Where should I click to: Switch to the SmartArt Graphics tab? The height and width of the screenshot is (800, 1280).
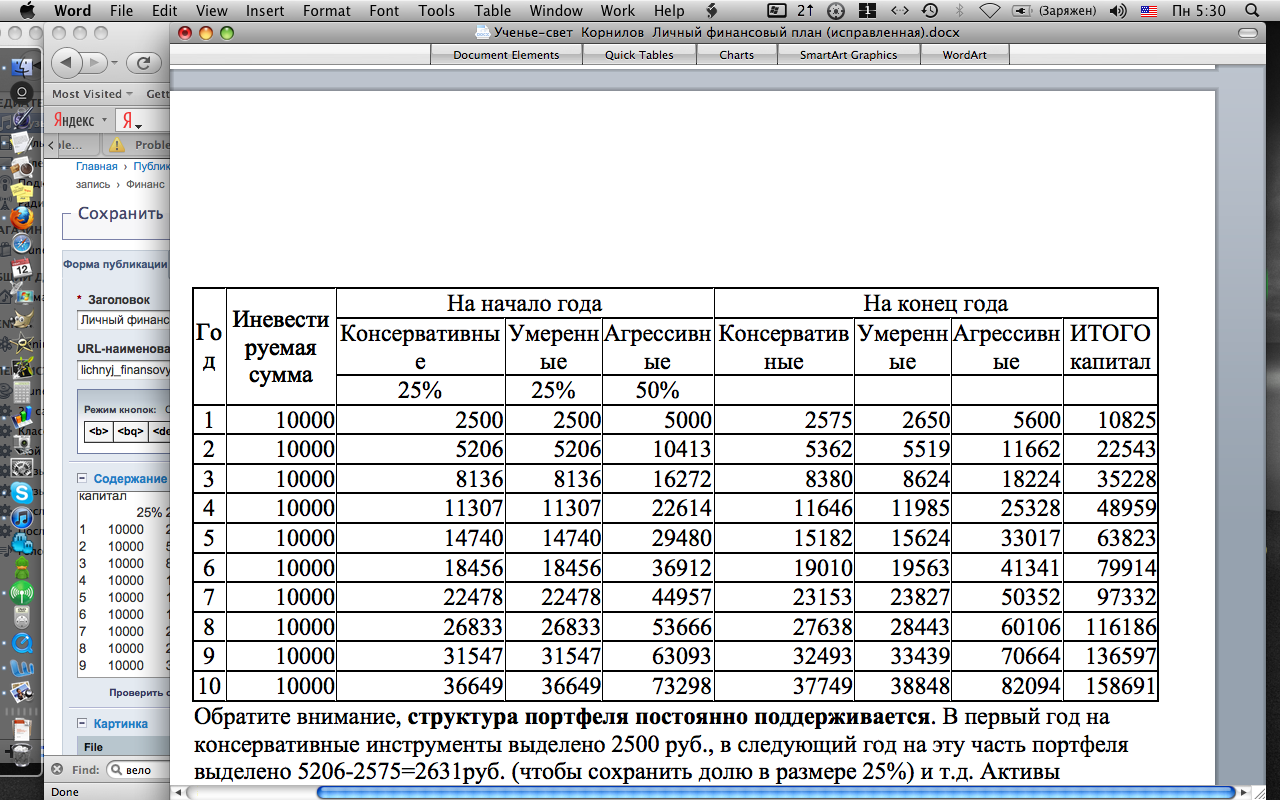coord(848,55)
